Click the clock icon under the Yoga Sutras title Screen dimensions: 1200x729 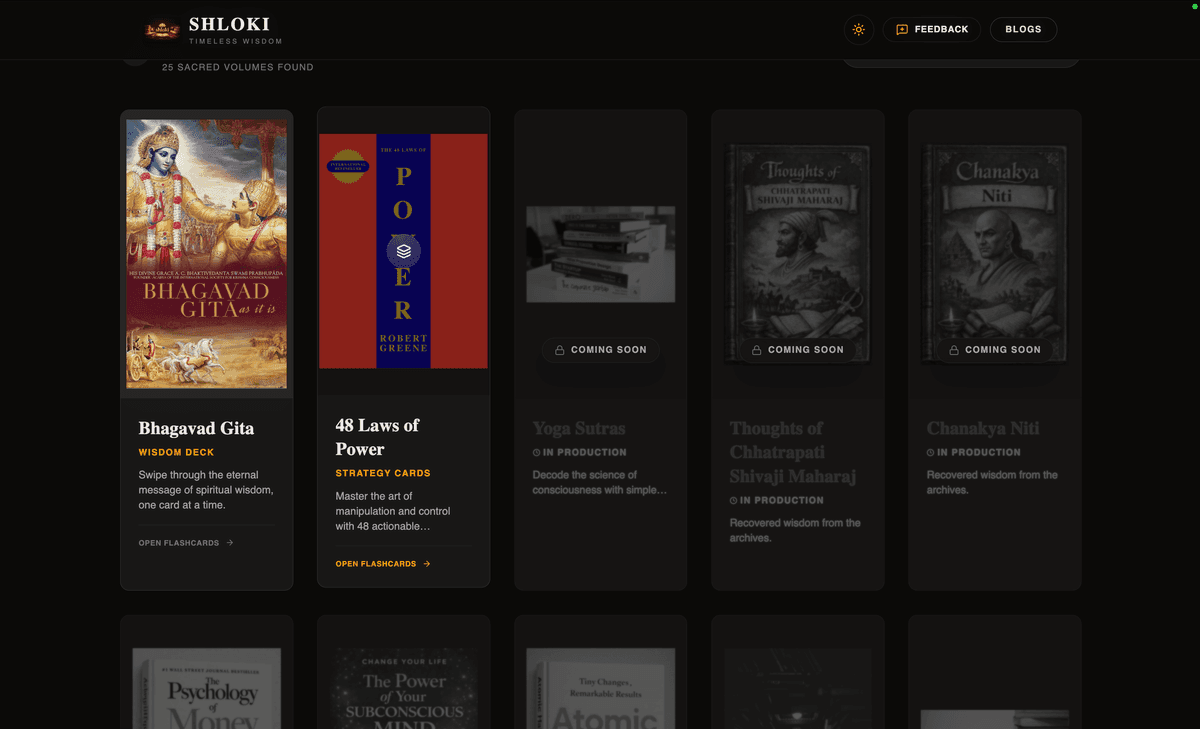[x=536, y=453]
